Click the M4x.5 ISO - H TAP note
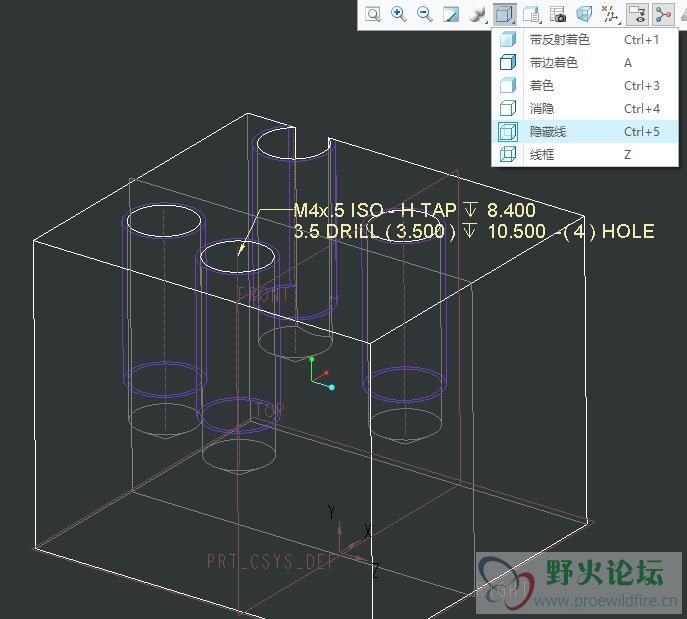This screenshot has width=687, height=619. [x=414, y=210]
